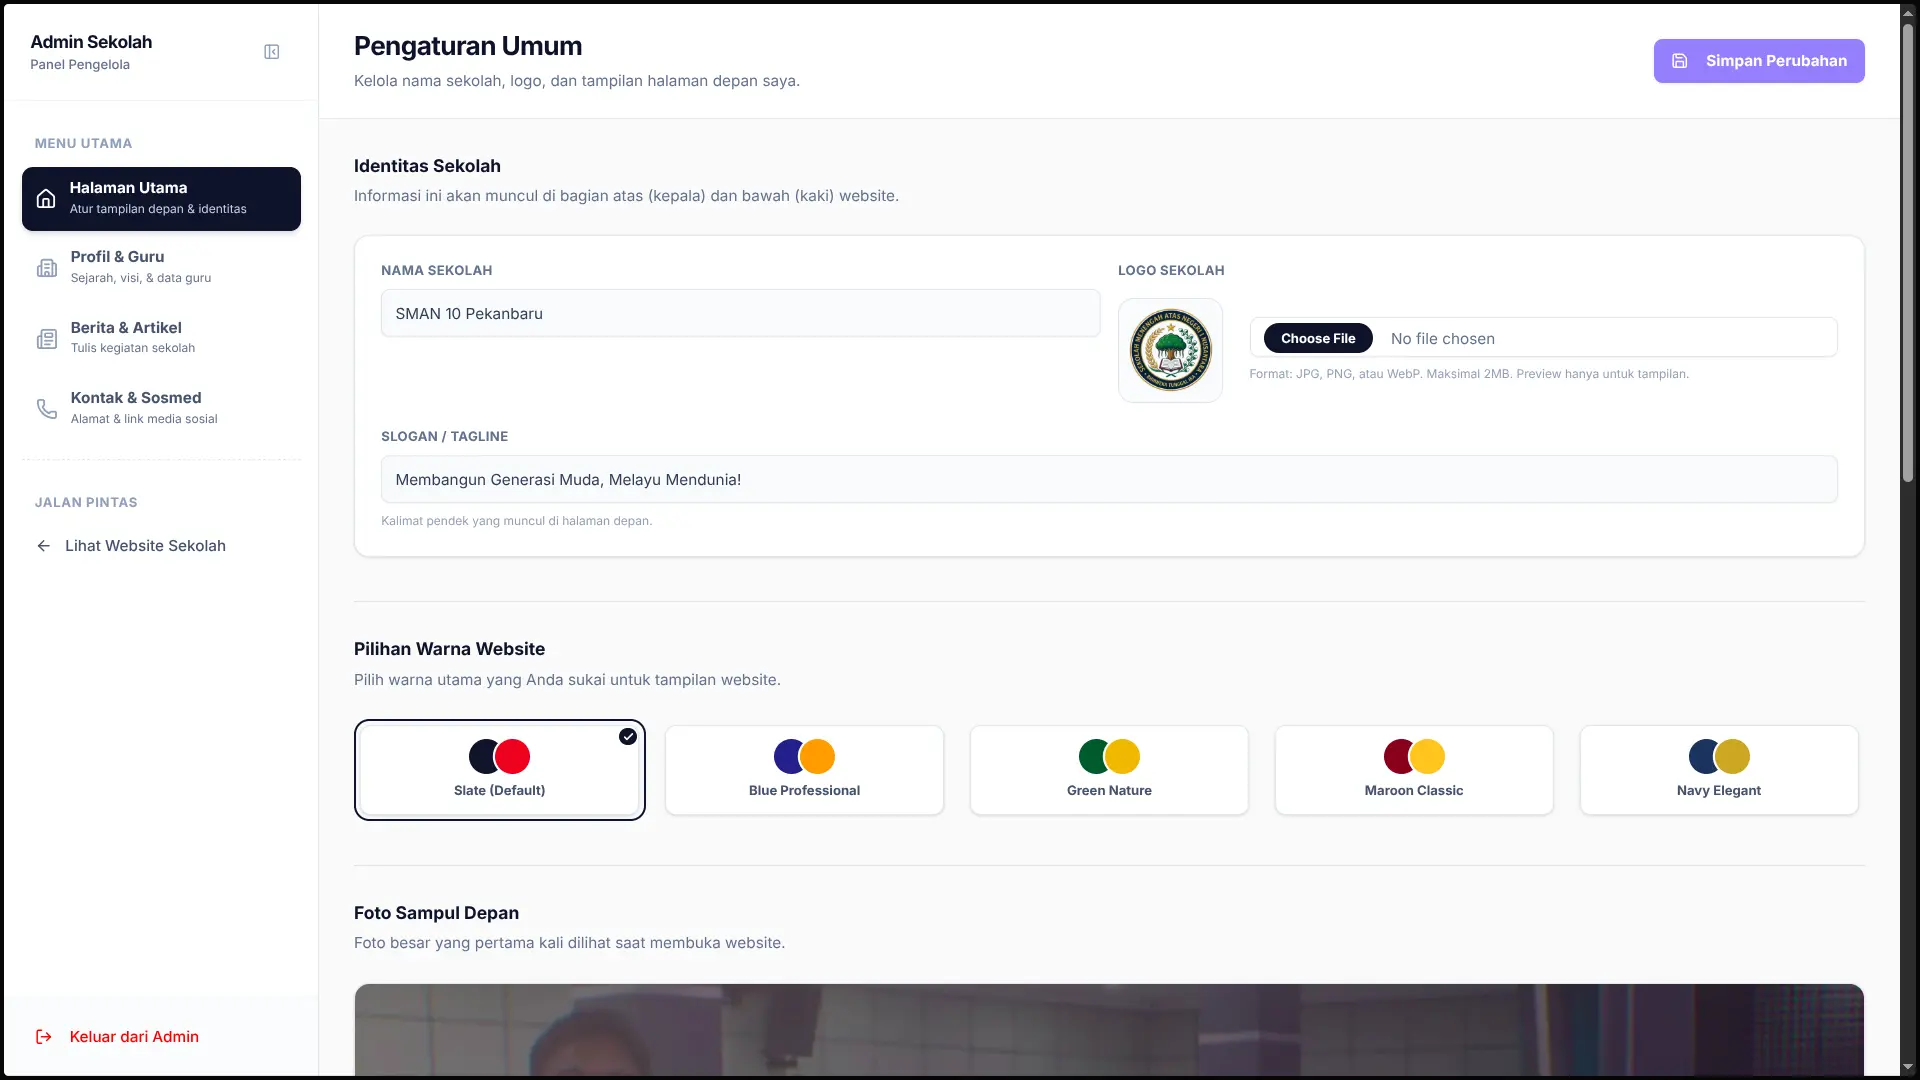Select Green Nature color theme
1920x1080 pixels.
click(1109, 770)
